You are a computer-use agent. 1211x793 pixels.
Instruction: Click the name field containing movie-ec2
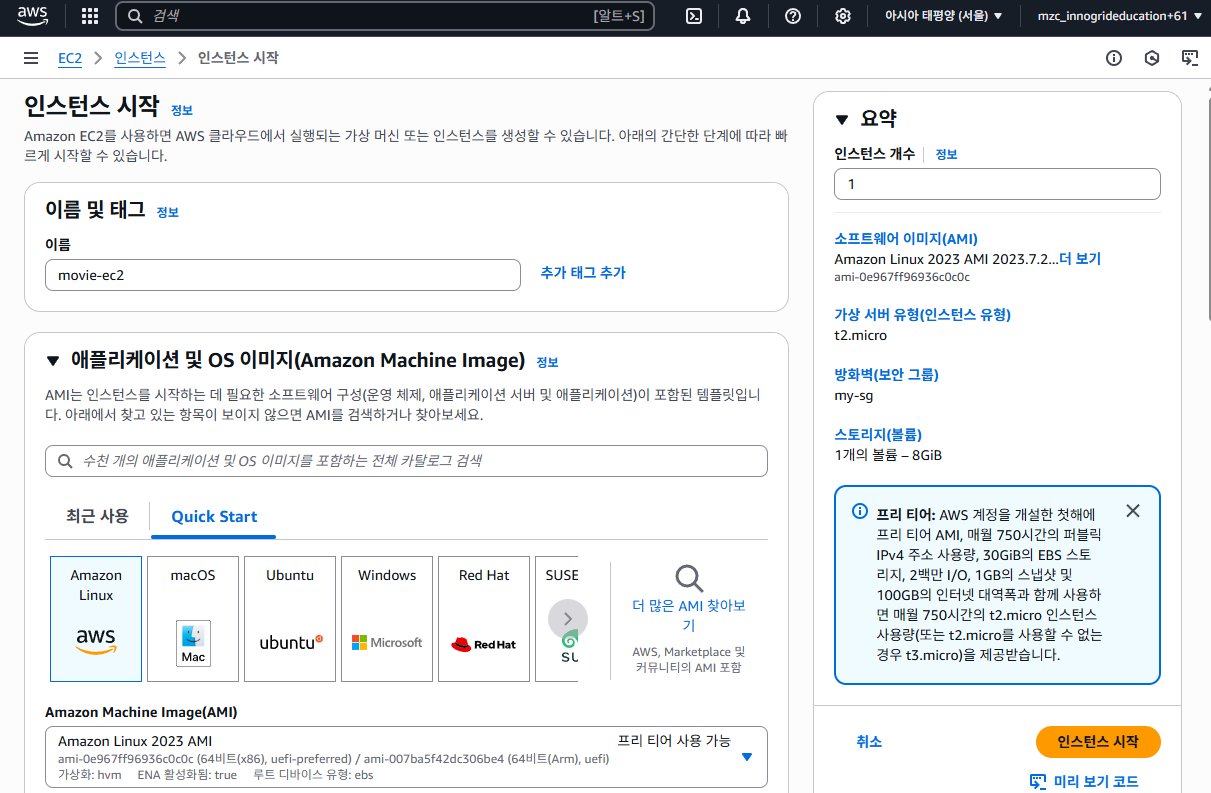coord(283,275)
